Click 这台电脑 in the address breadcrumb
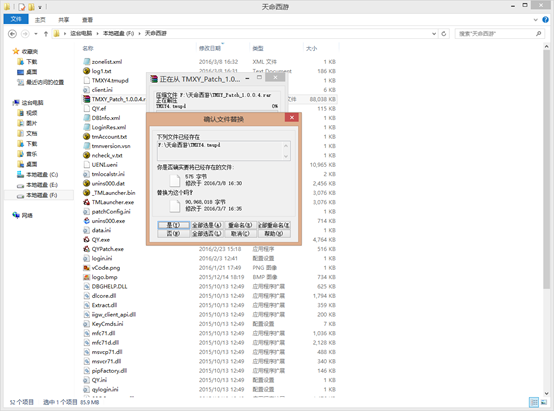 (81, 33)
